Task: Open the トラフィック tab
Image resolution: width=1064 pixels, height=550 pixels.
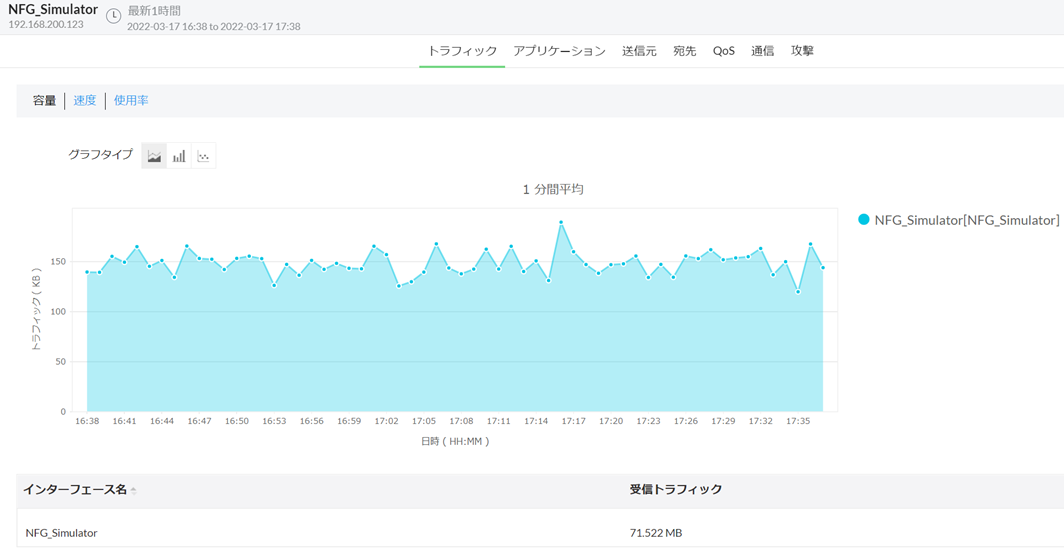Action: coord(462,51)
